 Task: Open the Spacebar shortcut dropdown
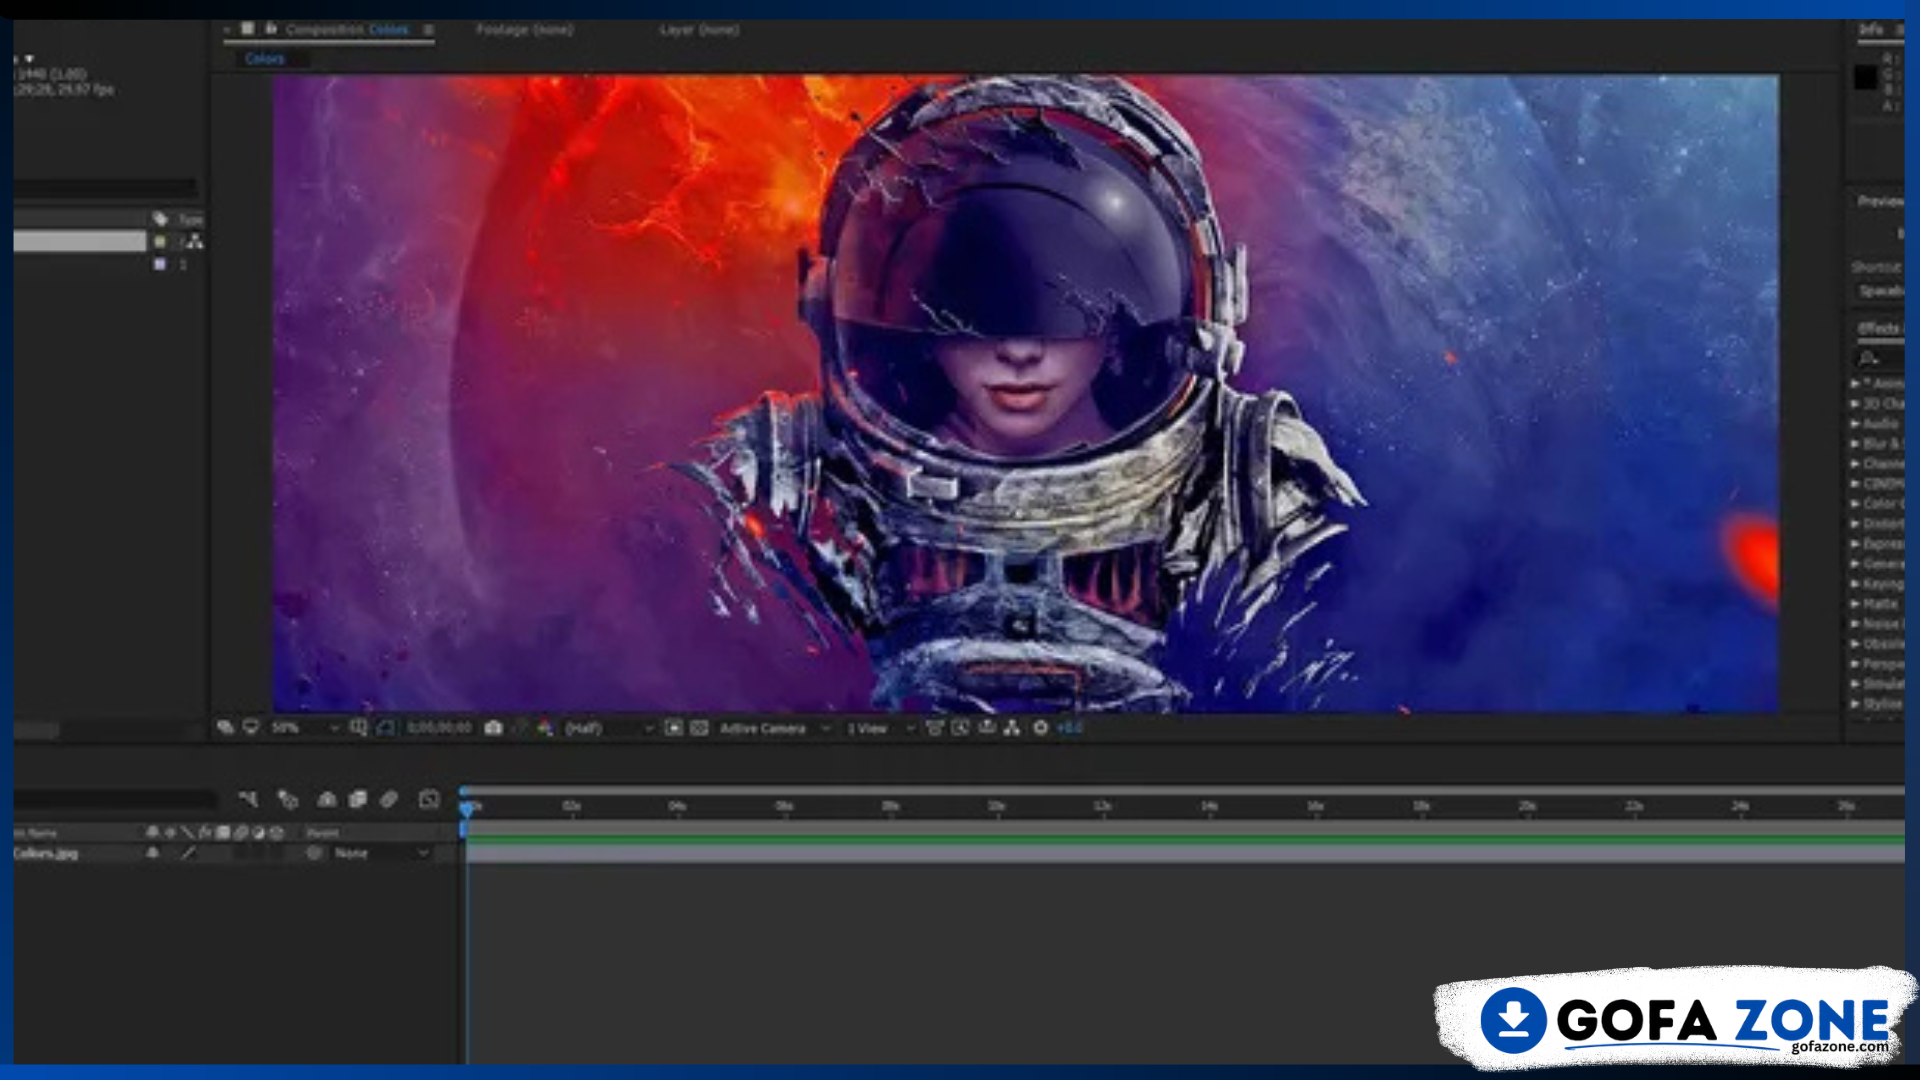click(1881, 291)
